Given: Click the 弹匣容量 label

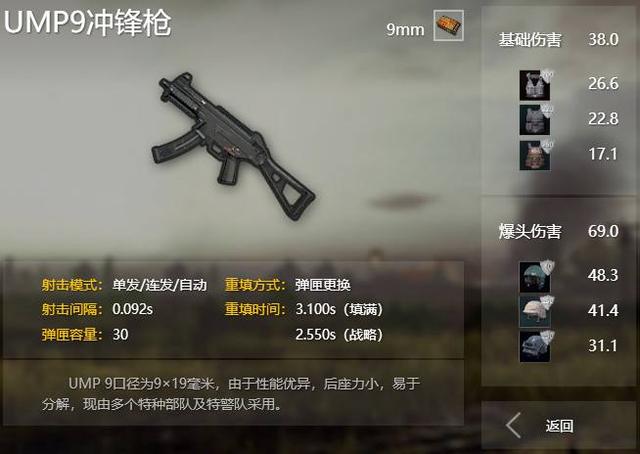Looking at the screenshot, I should tap(72, 334).
